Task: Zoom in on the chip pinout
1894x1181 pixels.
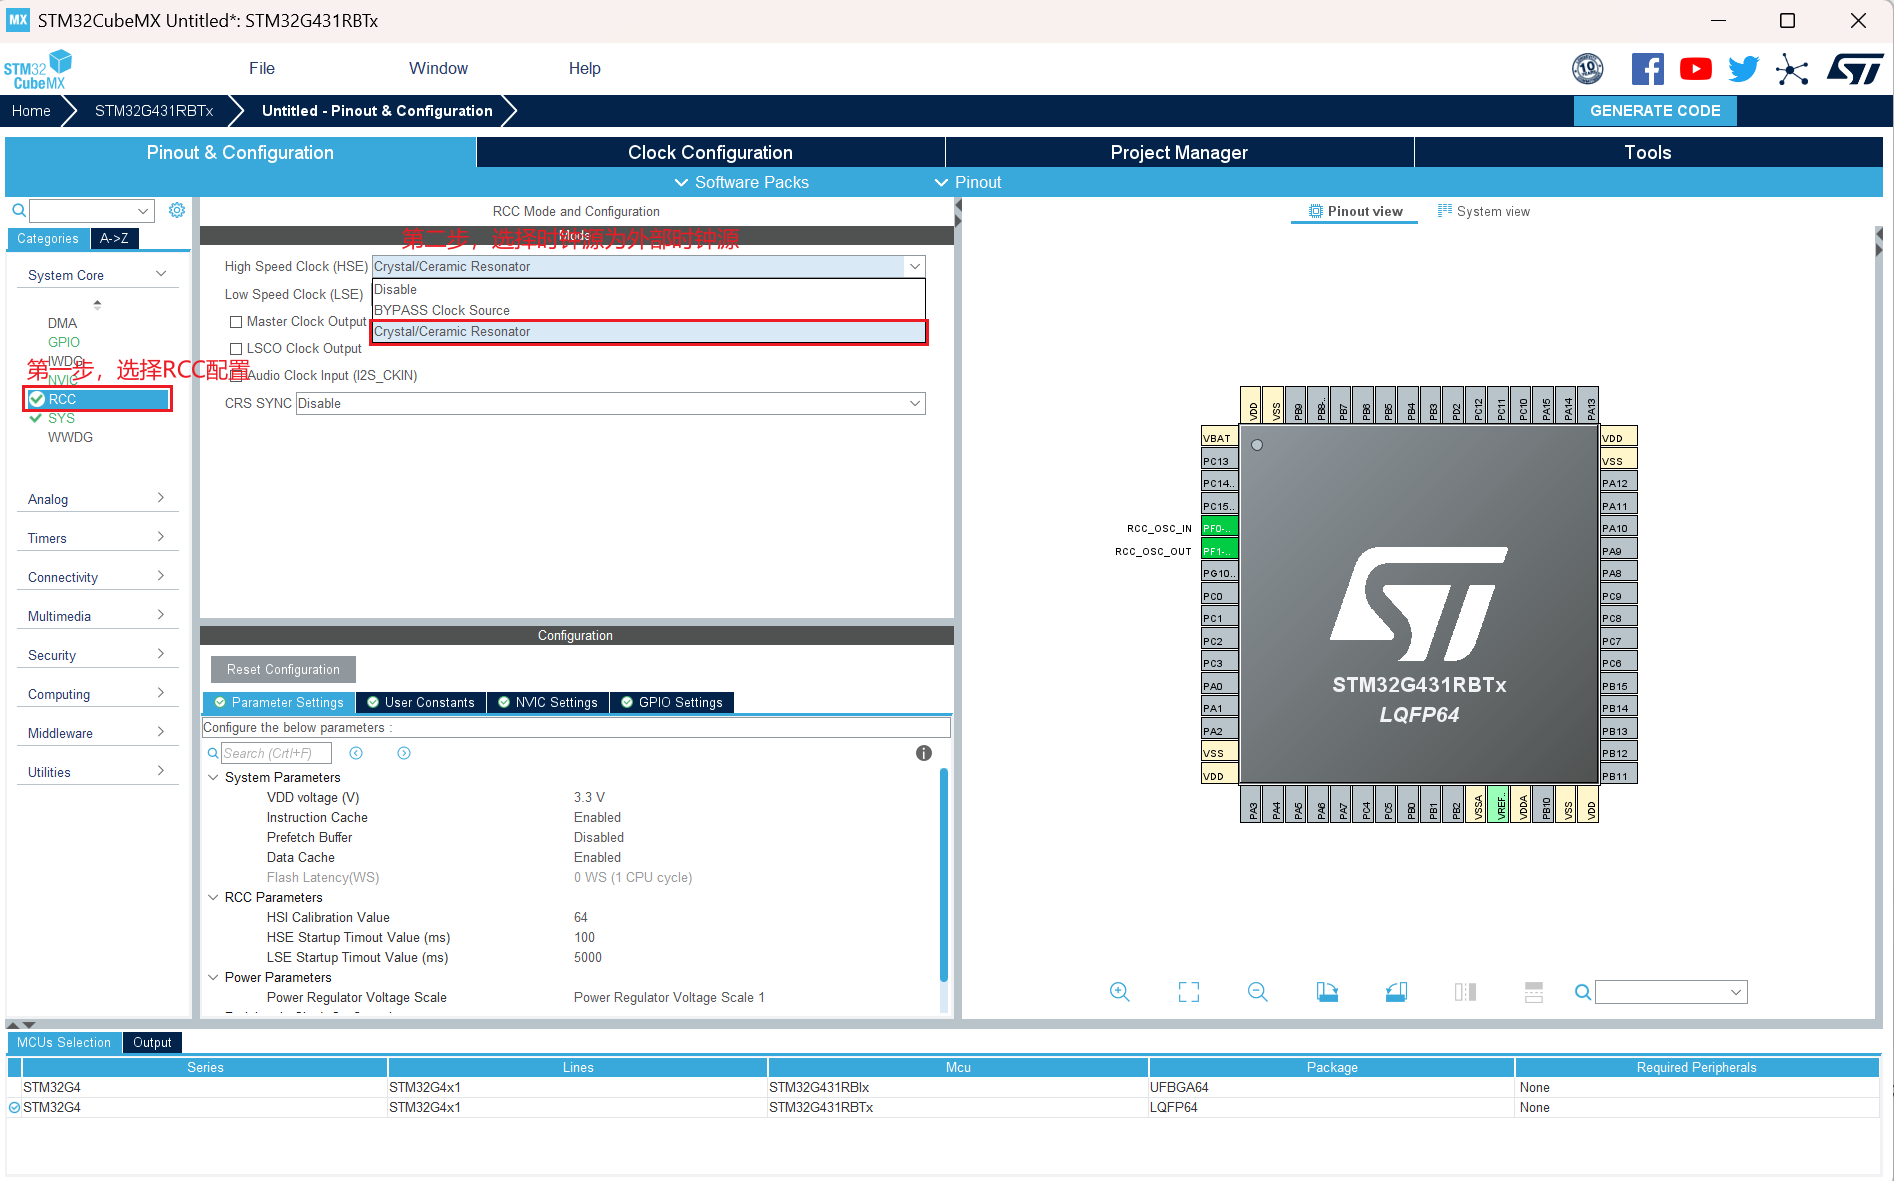Action: [x=1120, y=992]
